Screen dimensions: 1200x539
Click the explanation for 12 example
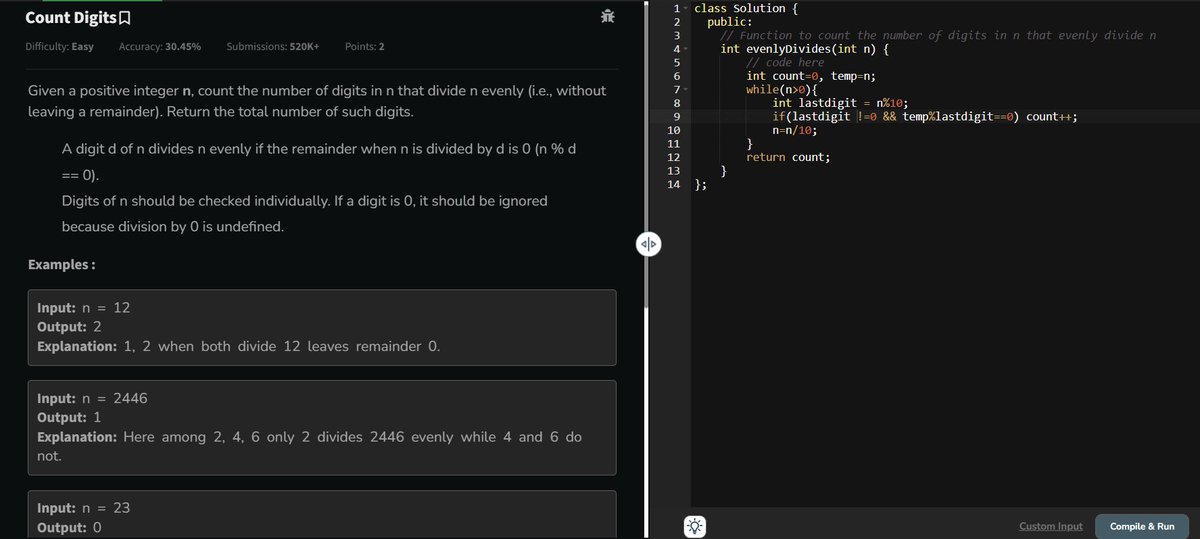tap(238, 347)
